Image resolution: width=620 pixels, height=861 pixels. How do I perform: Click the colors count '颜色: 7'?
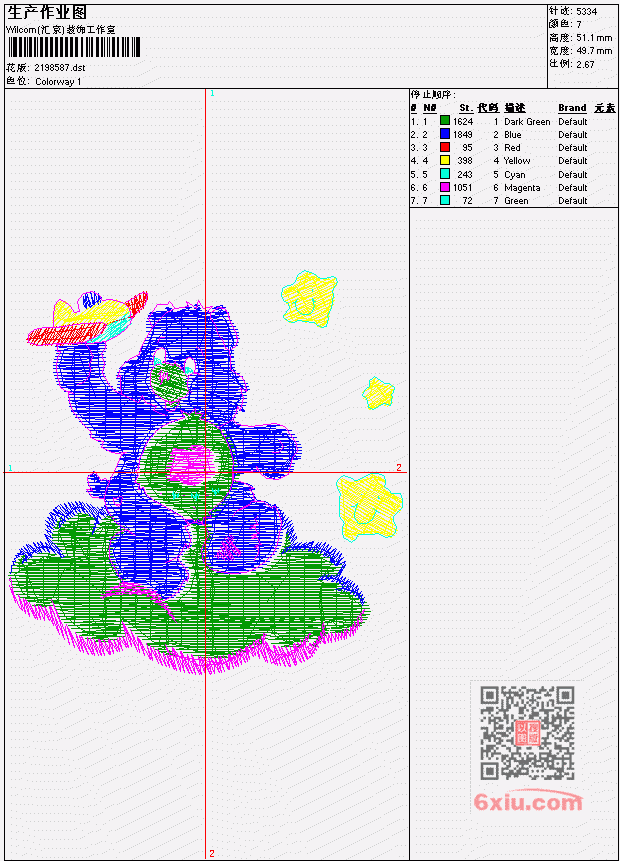pos(565,24)
